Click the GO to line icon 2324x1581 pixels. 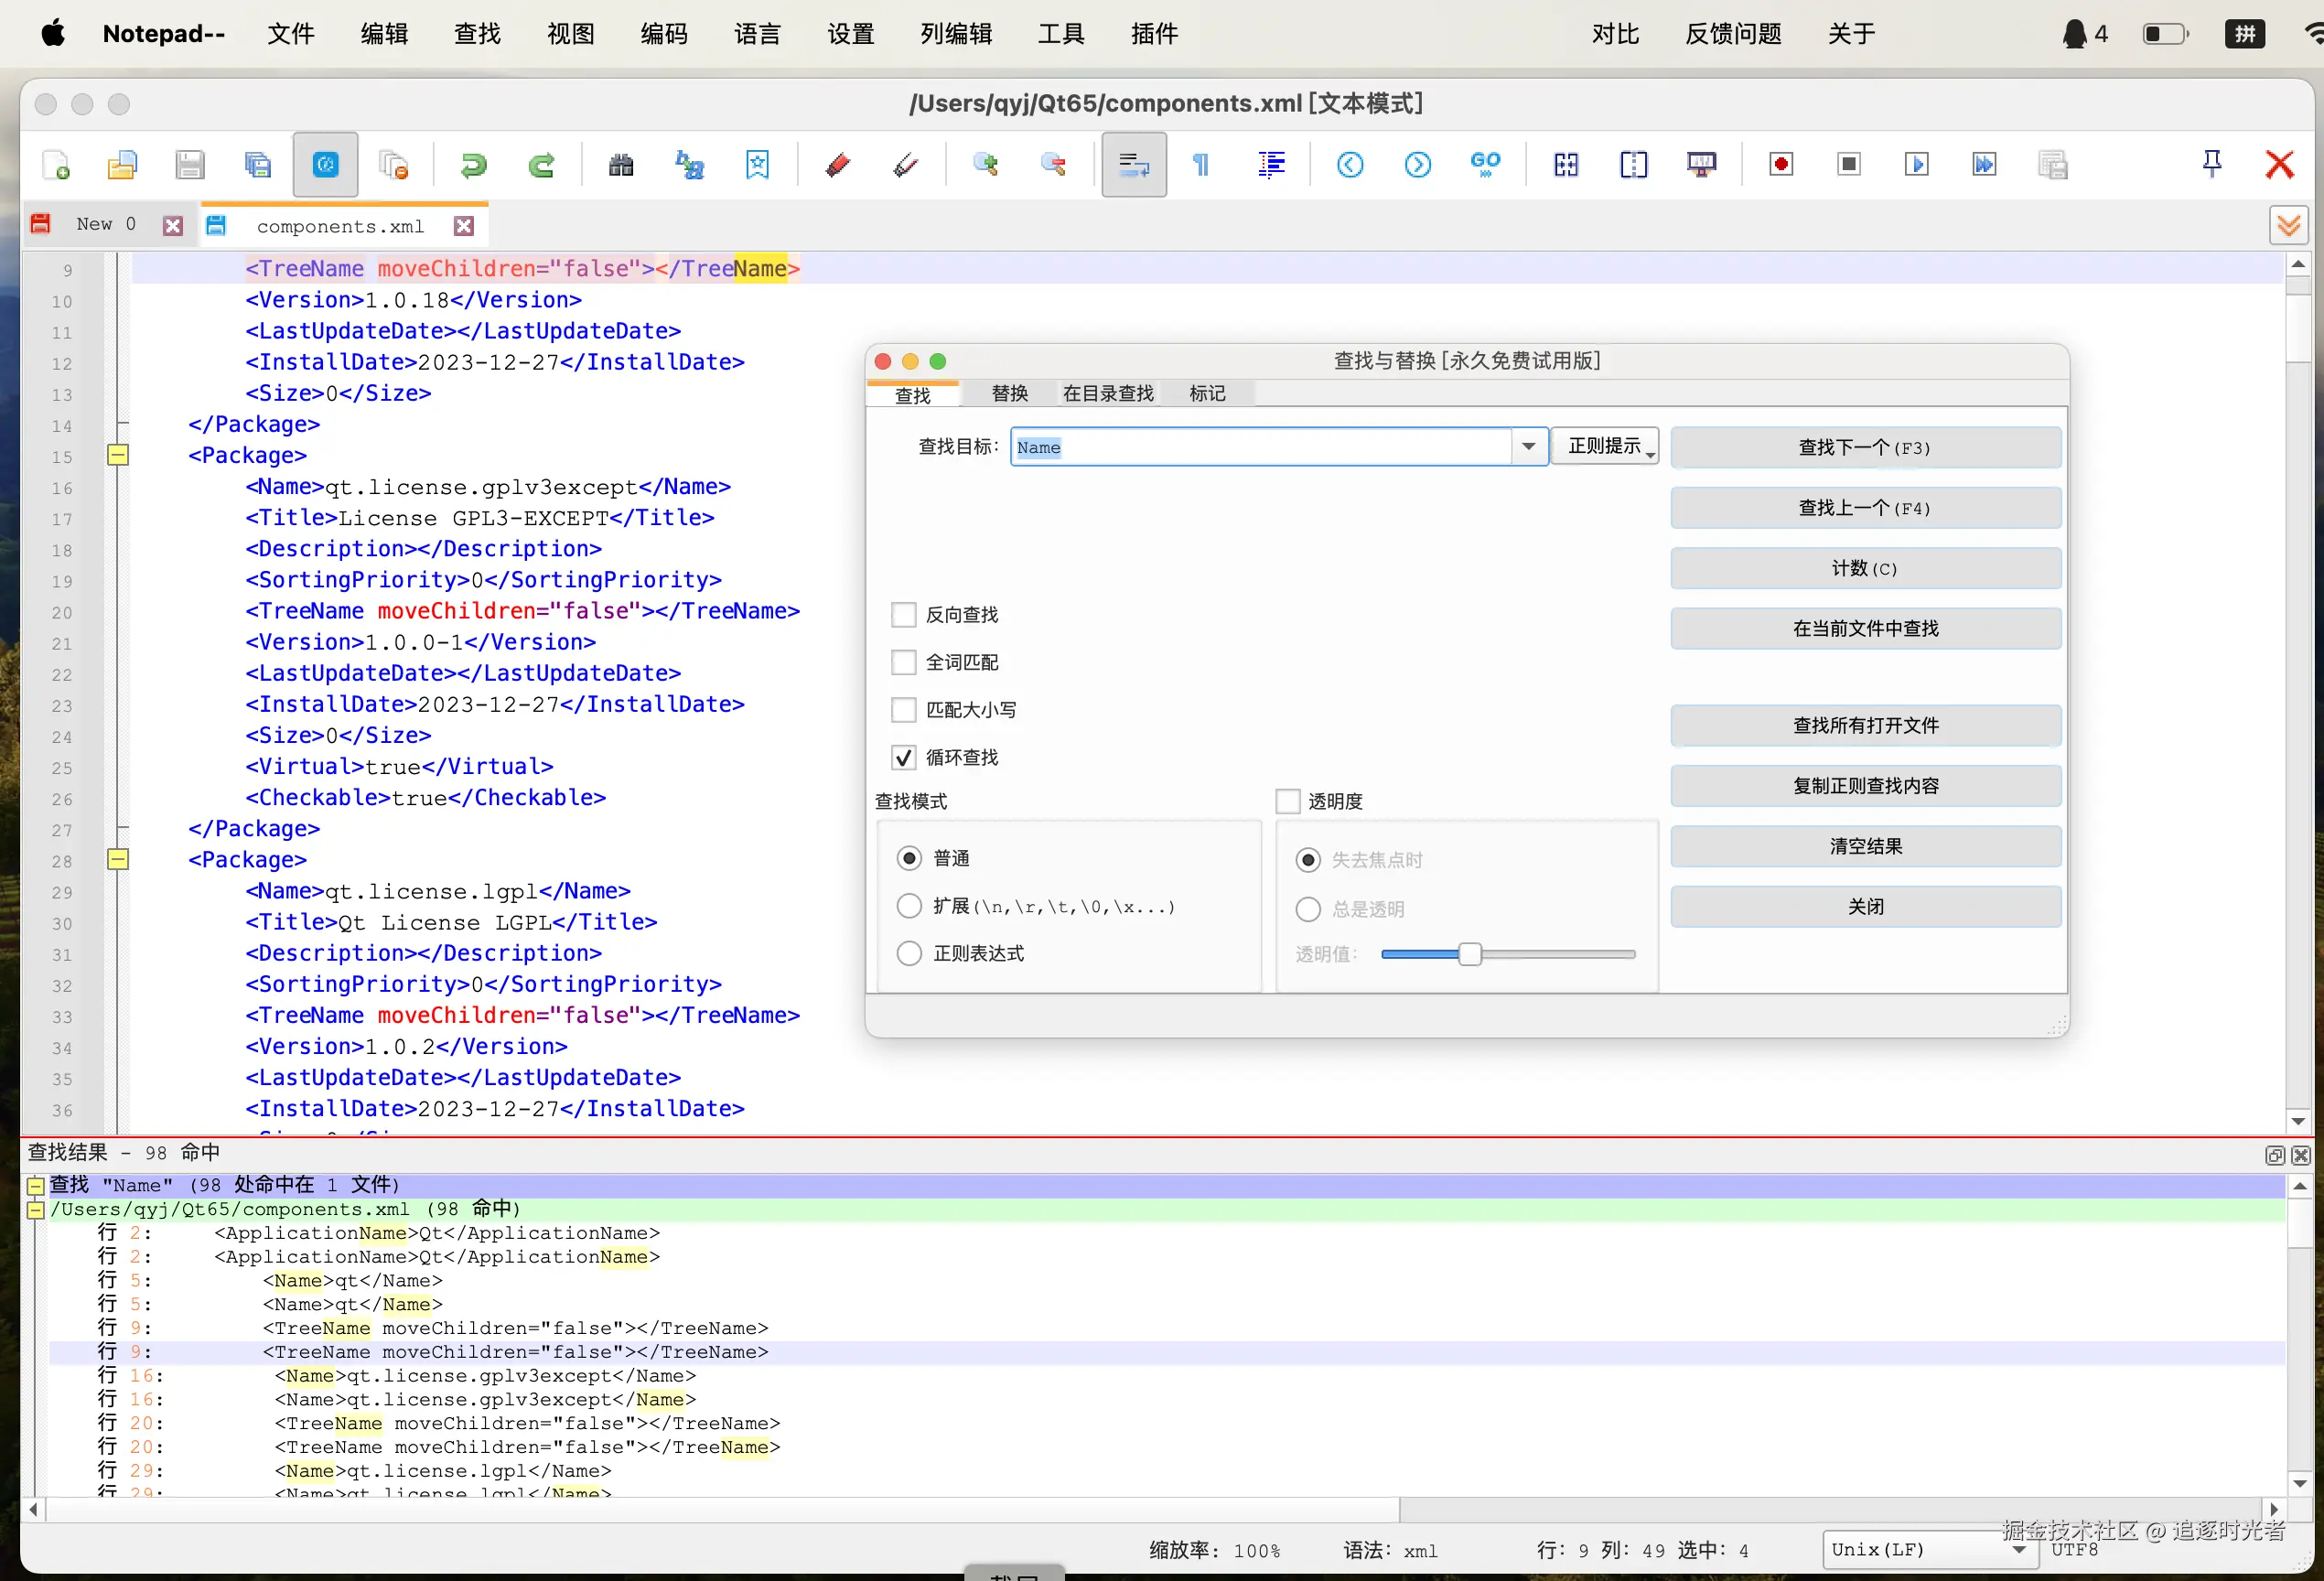[x=1485, y=165]
